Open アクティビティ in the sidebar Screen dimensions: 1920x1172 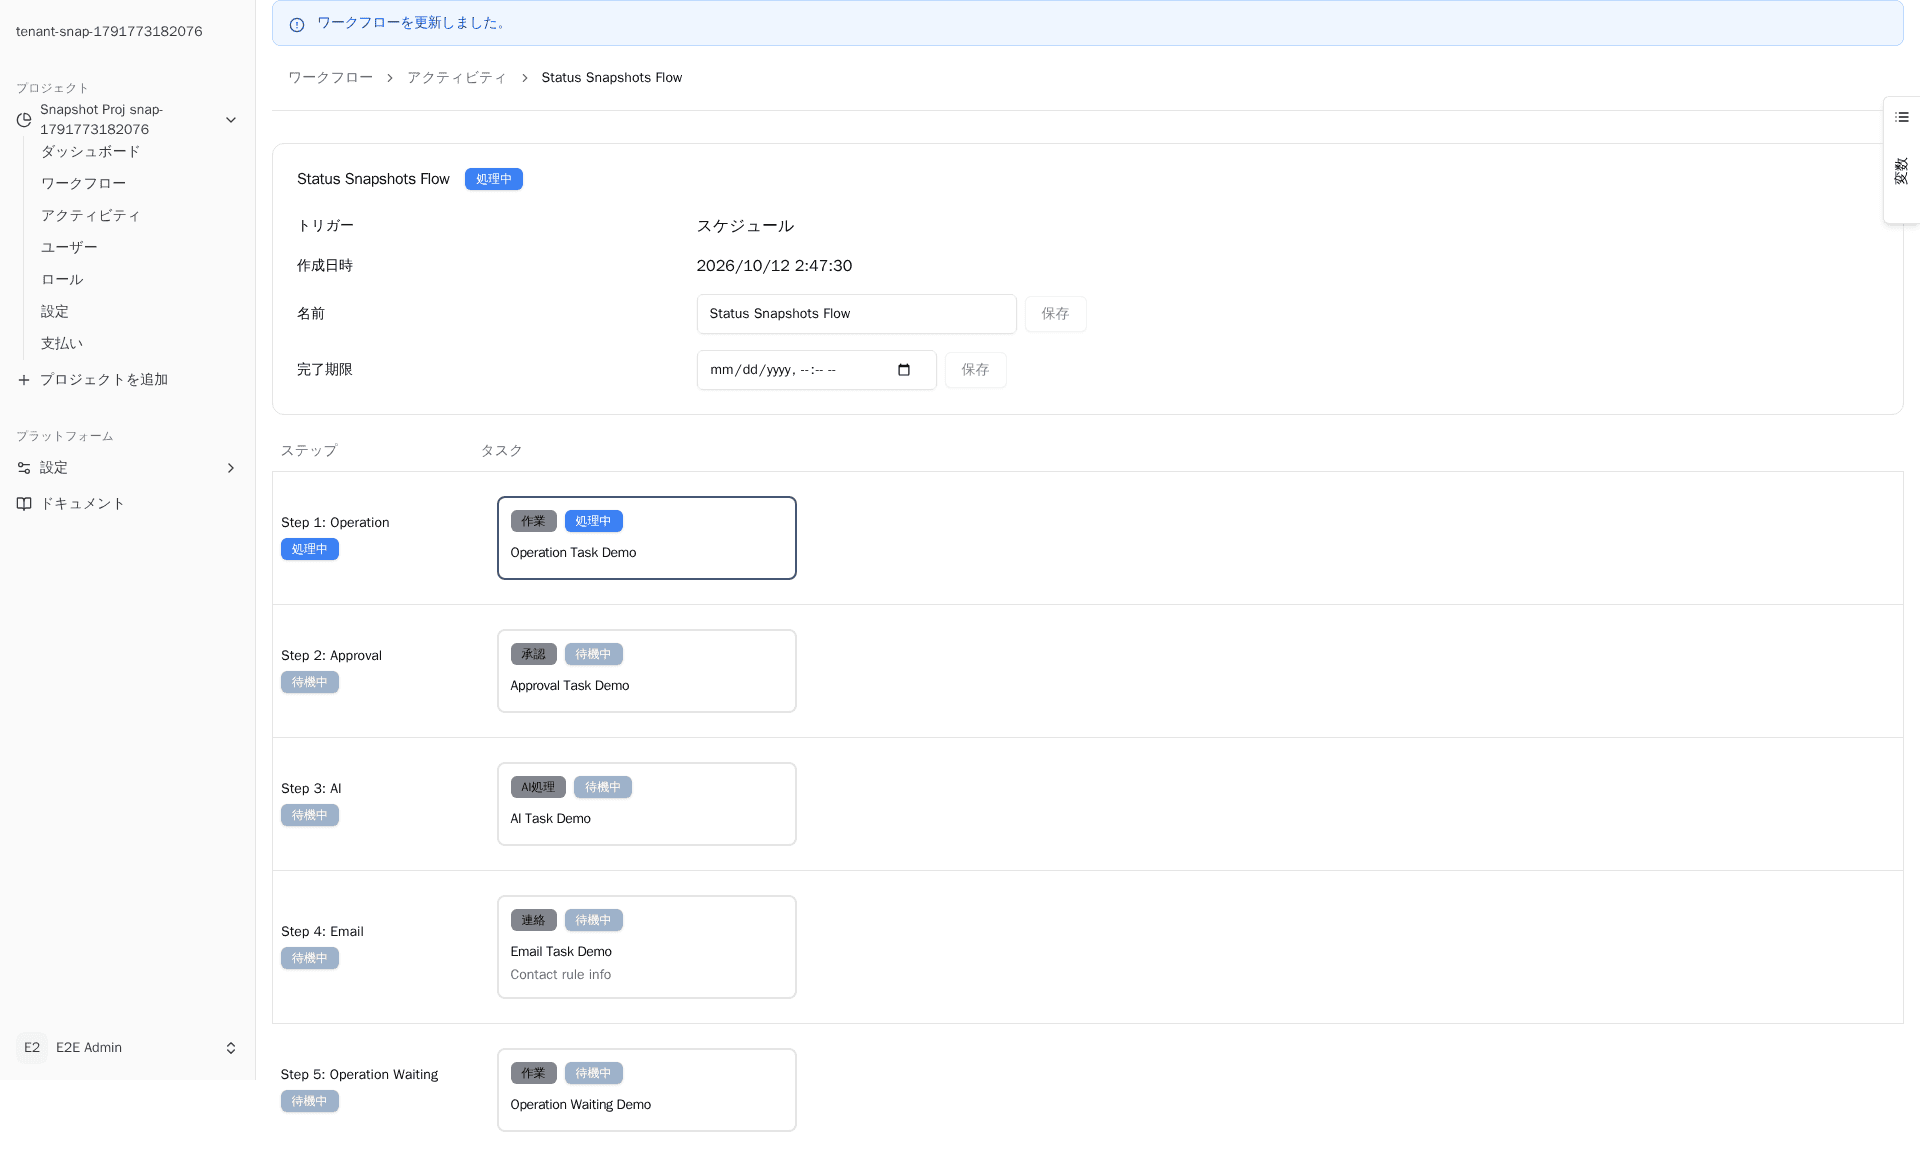(91, 216)
